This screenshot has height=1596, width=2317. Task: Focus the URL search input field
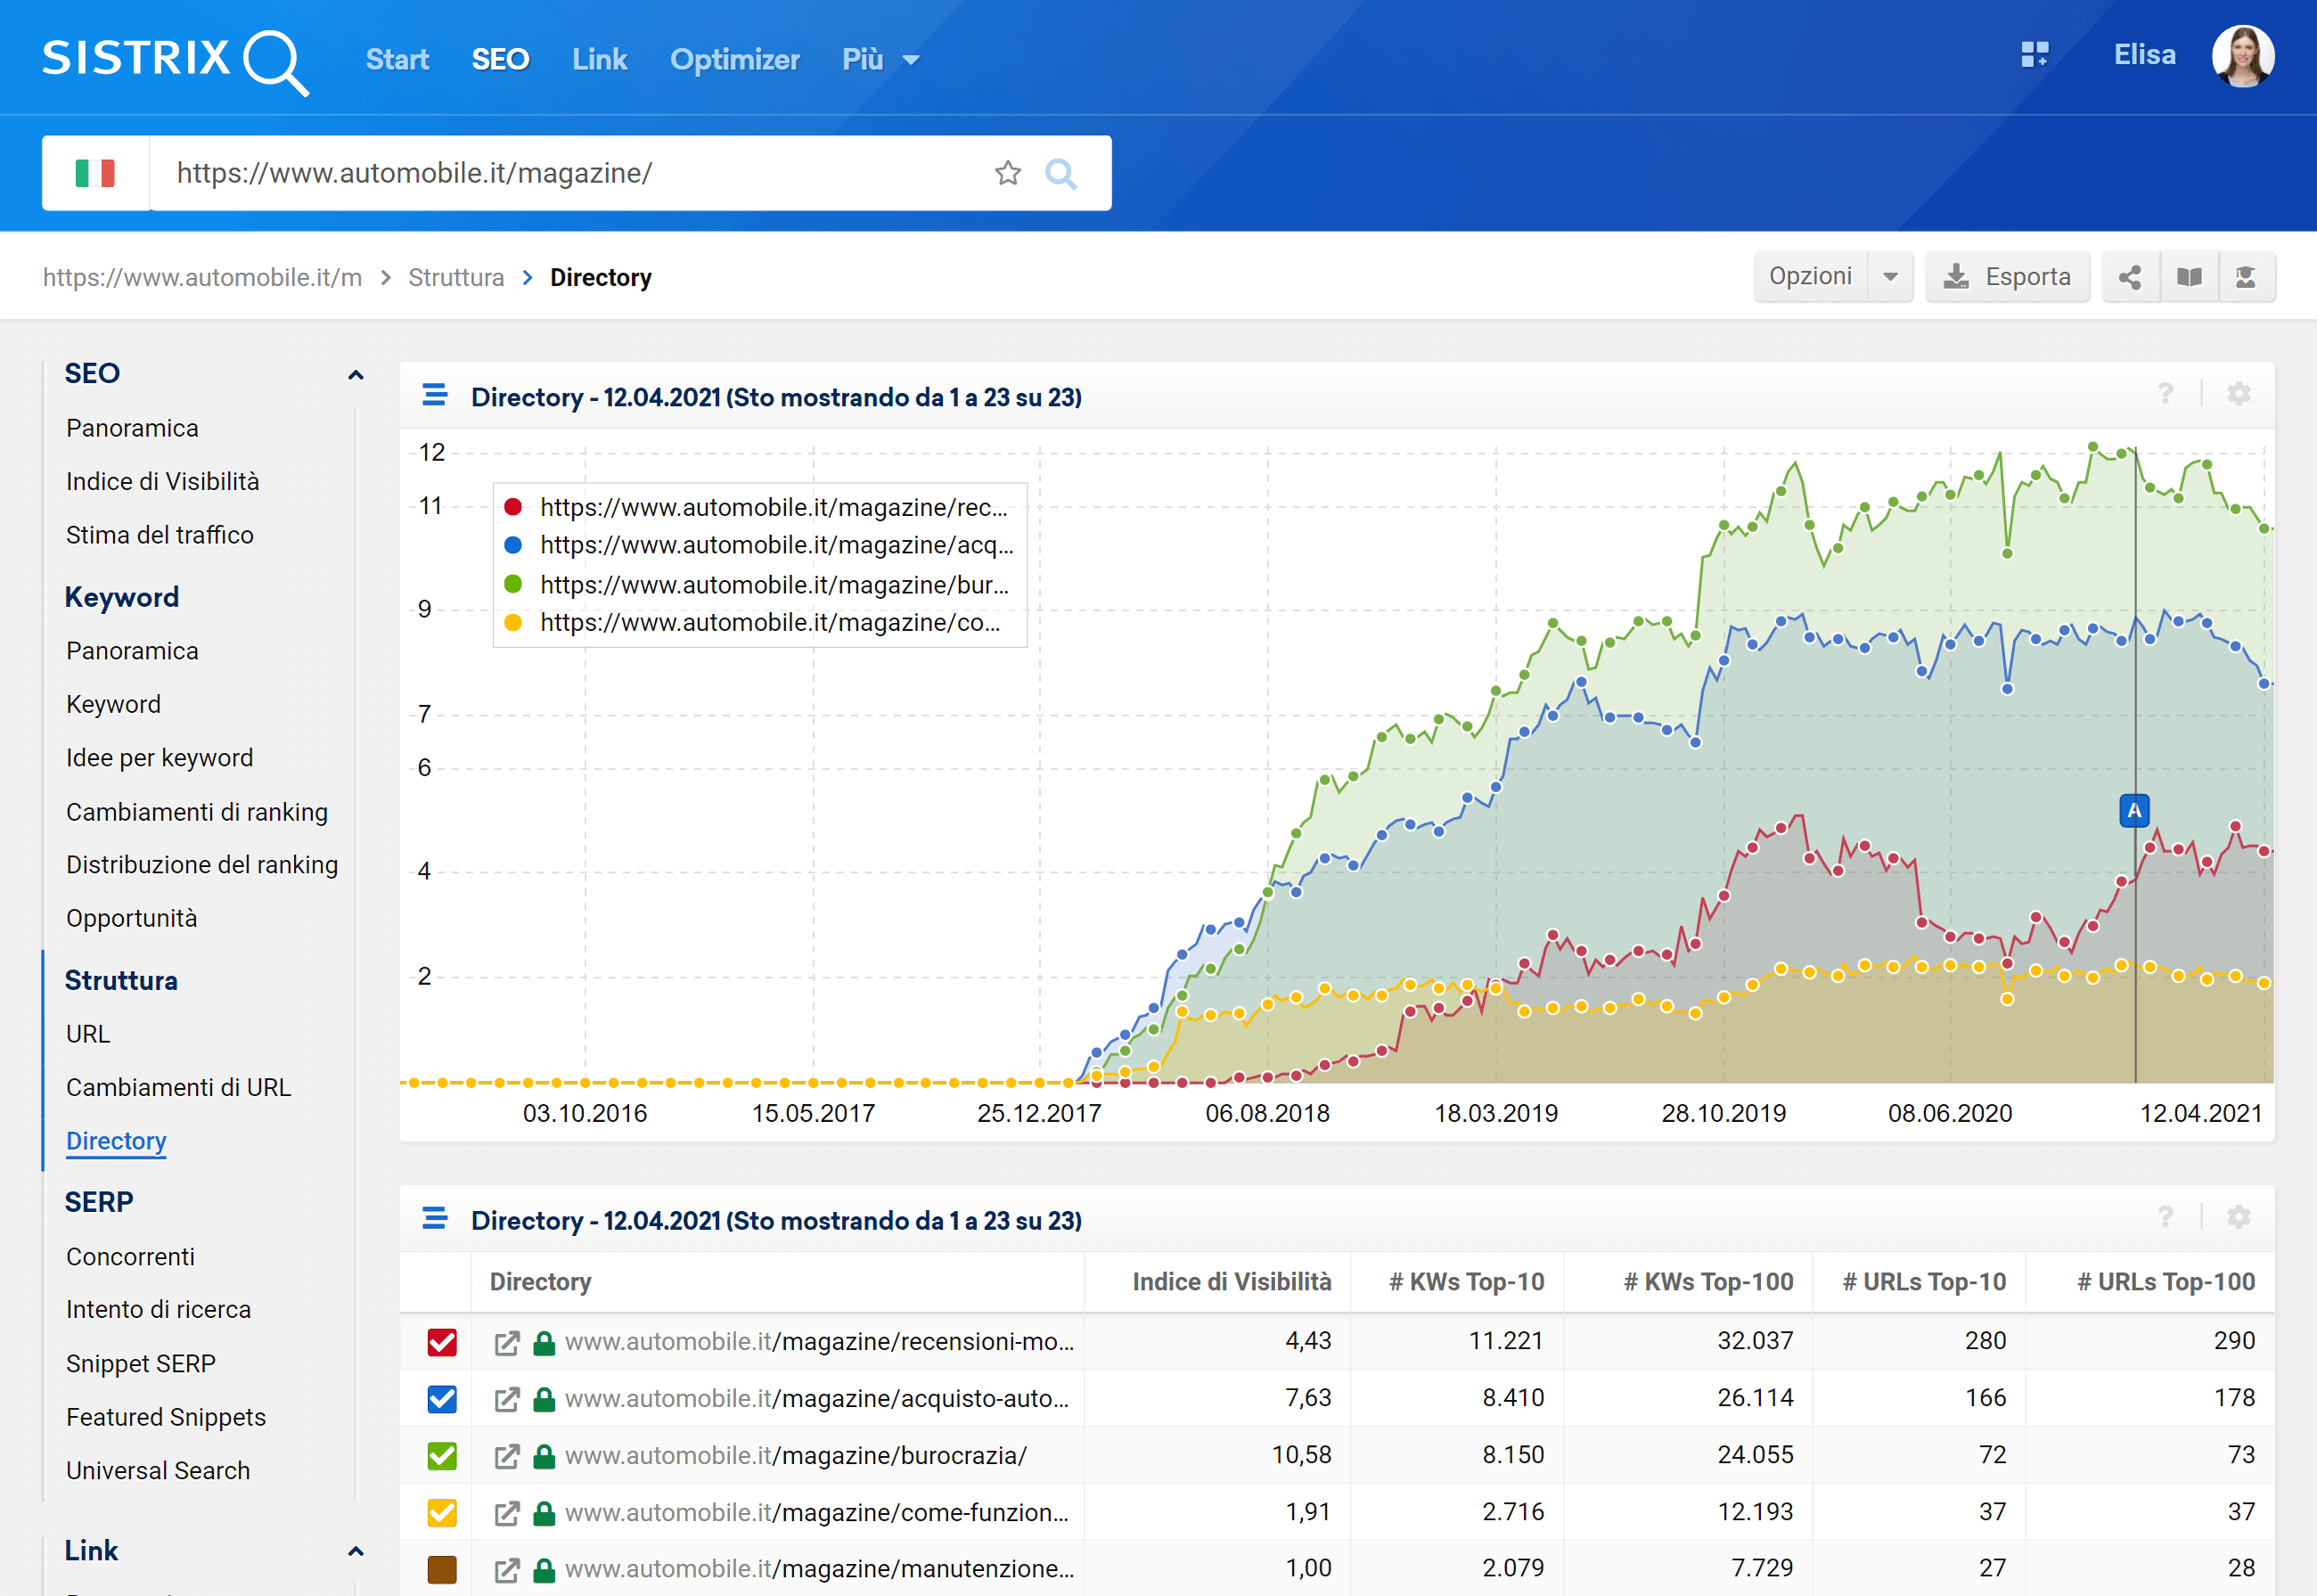click(570, 173)
